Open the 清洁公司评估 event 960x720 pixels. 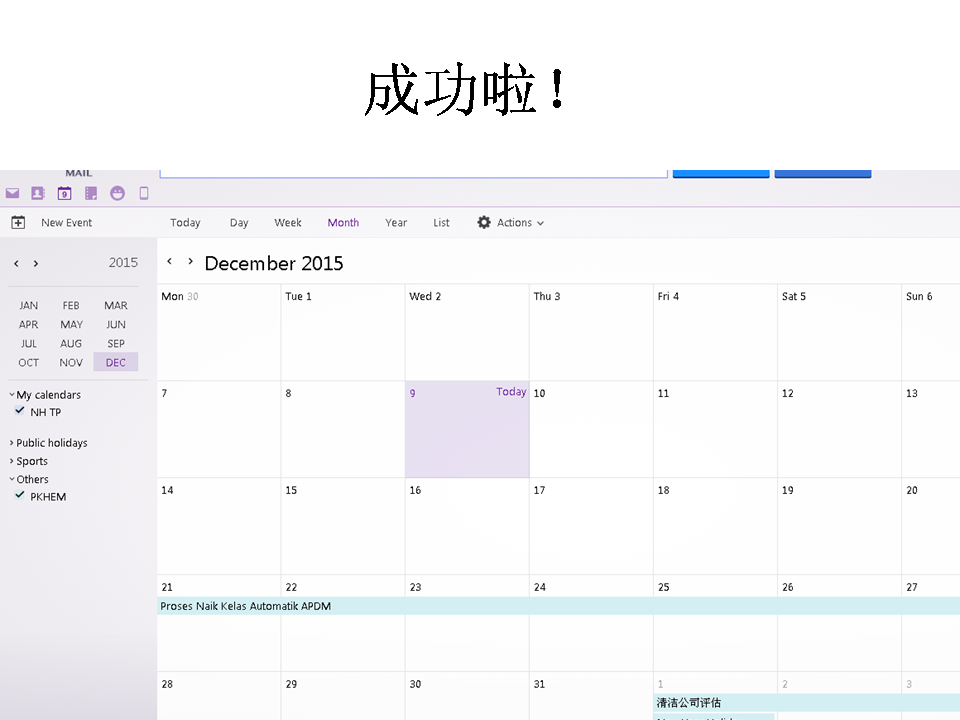pos(807,703)
